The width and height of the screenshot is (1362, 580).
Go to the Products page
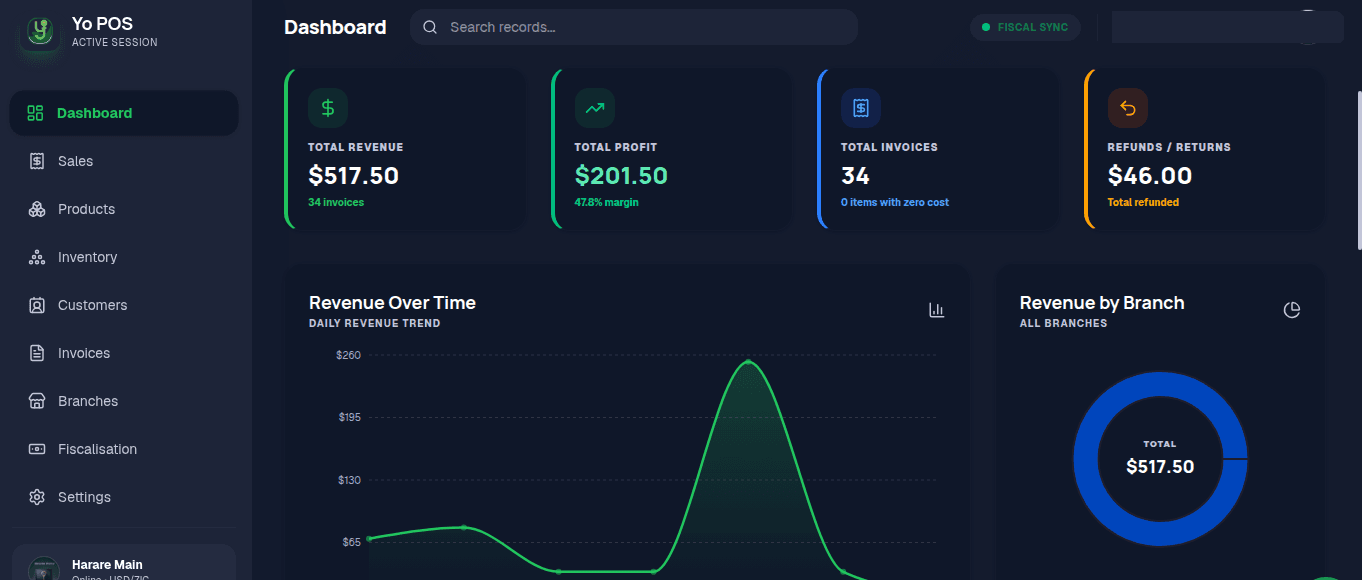click(124, 209)
